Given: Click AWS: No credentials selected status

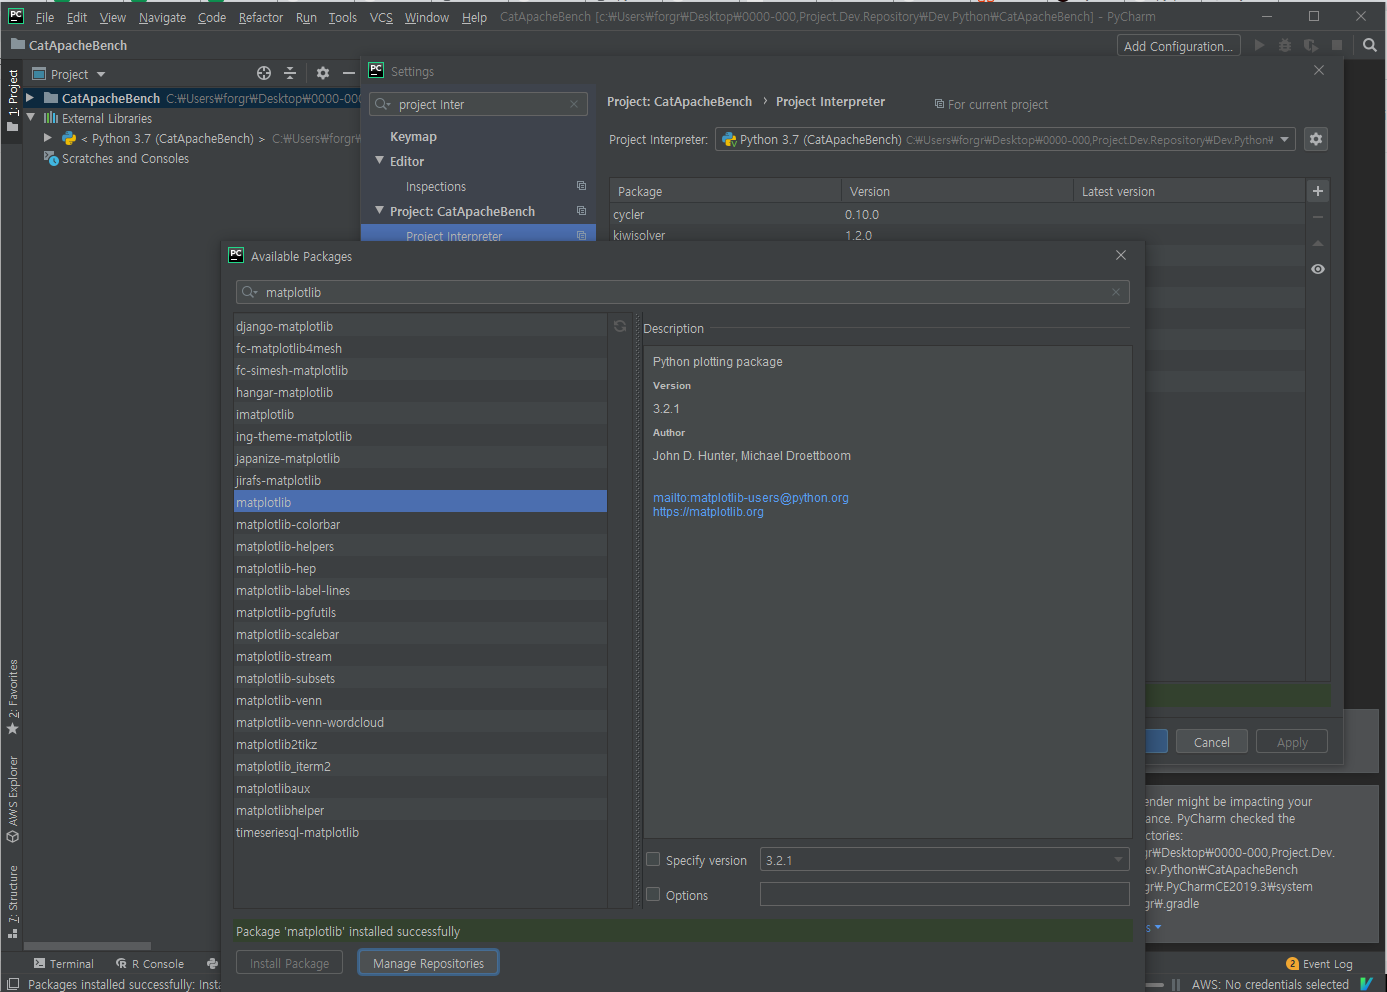Looking at the screenshot, I should pyautogui.click(x=1270, y=984).
